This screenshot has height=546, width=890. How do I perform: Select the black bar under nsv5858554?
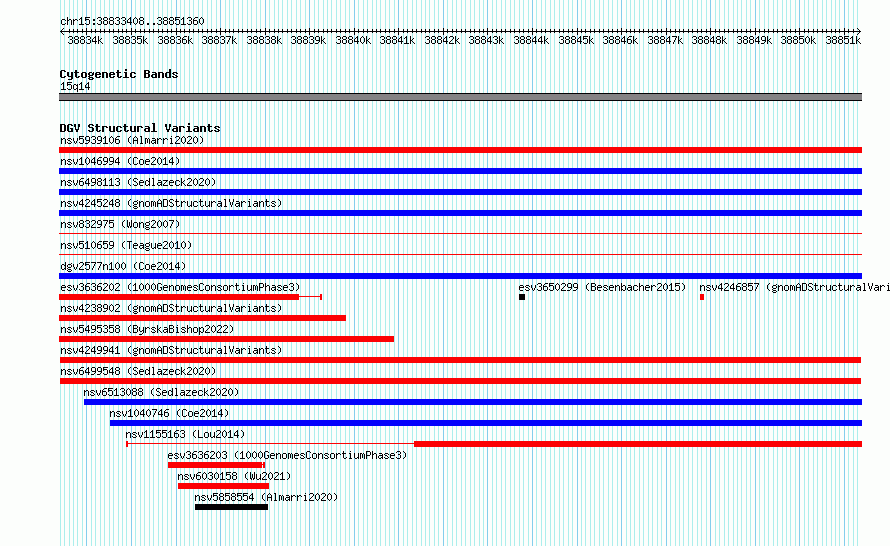(x=231, y=507)
